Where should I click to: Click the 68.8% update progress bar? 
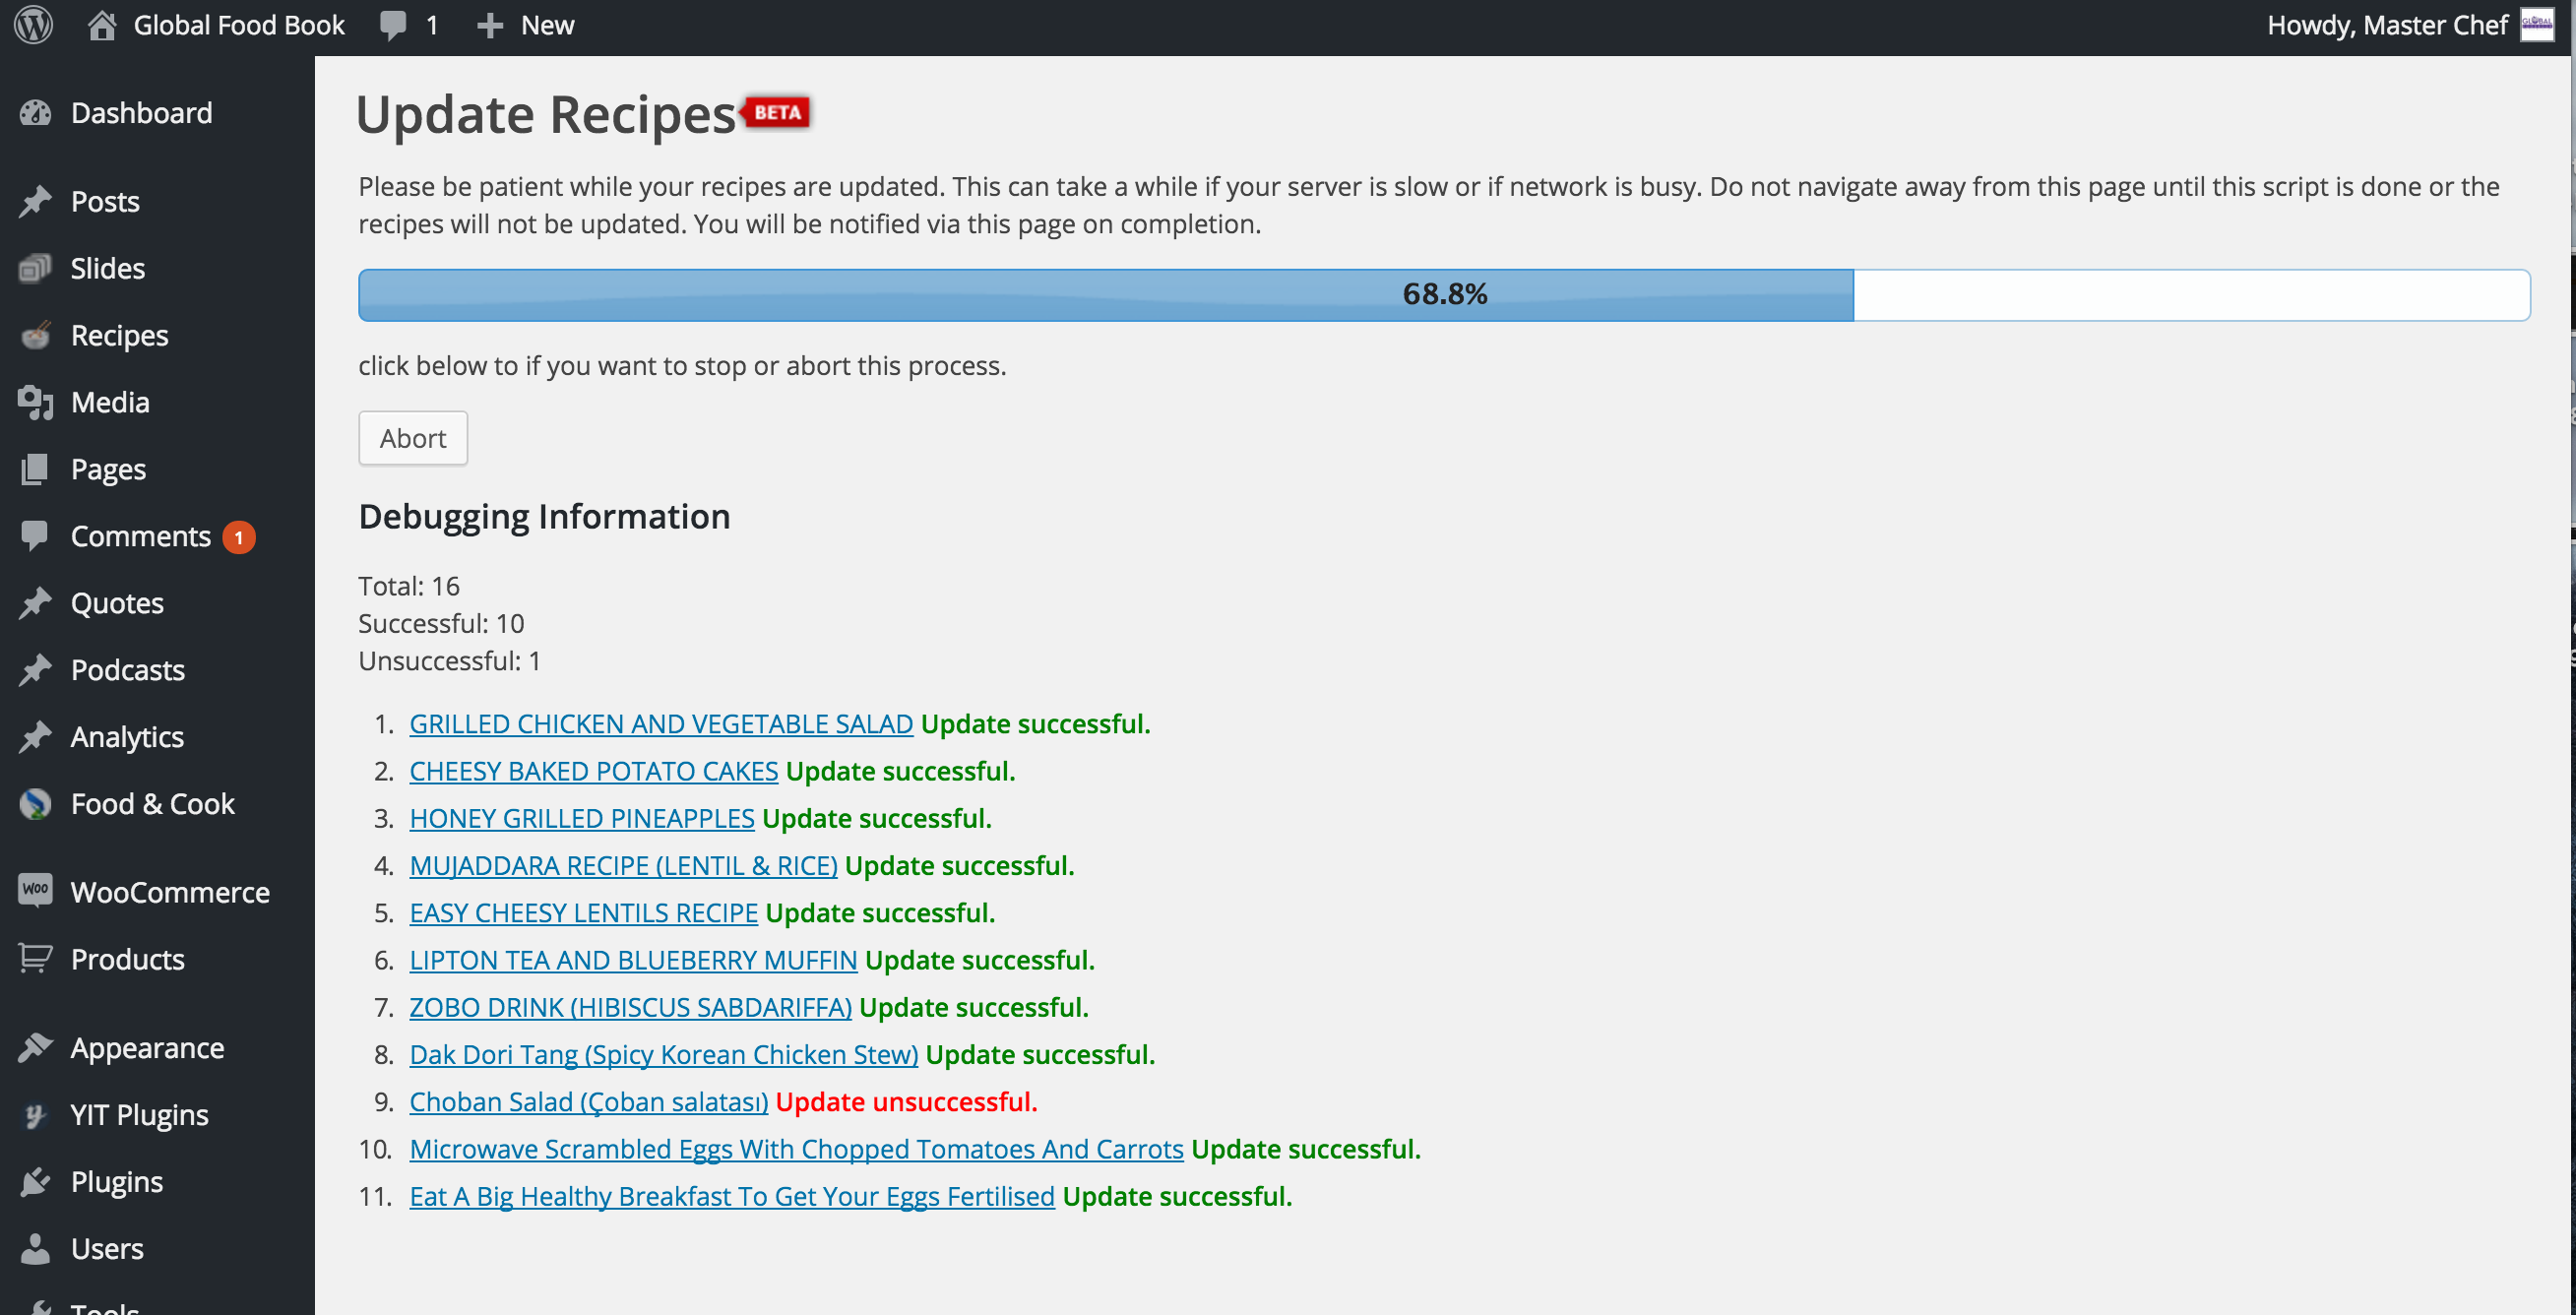1443,295
